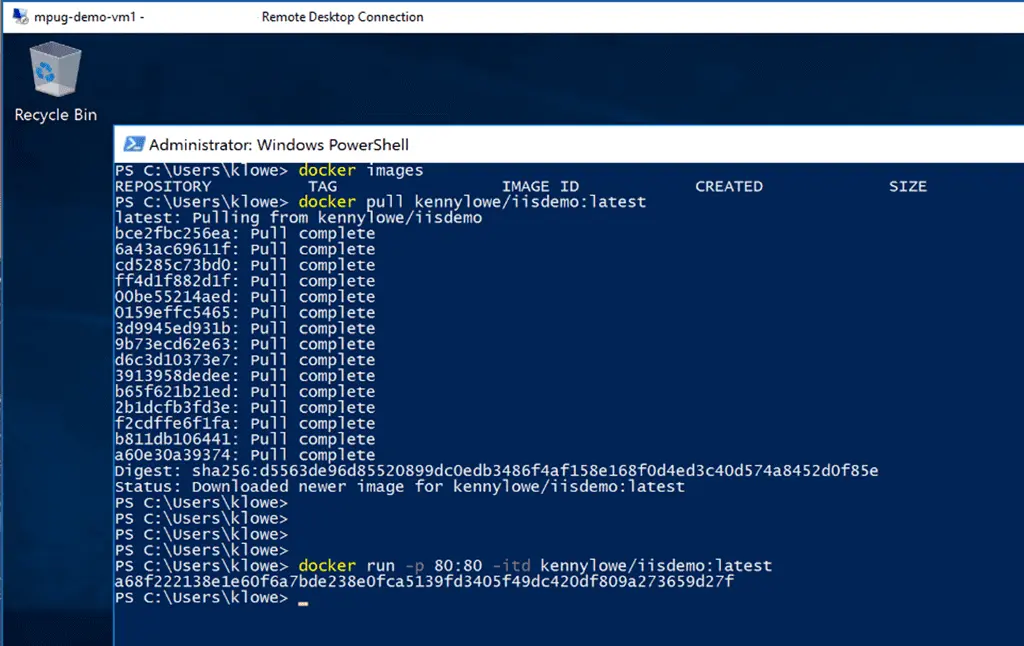Click the 'Administrator: Windows PowerShell' title text
The image size is (1024, 646).
(x=279, y=145)
